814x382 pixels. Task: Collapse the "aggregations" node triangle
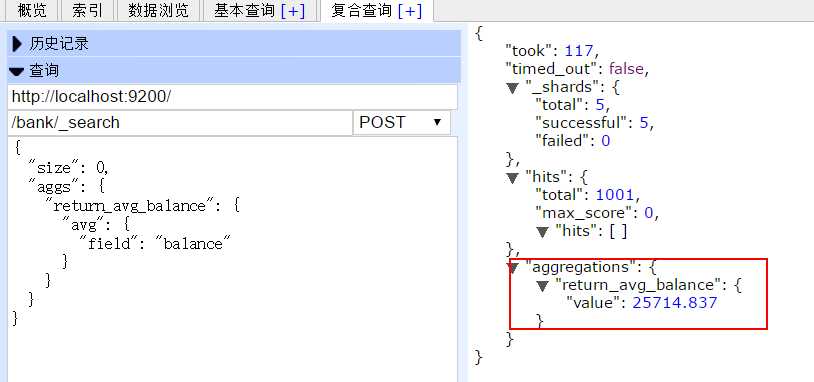[513, 268]
